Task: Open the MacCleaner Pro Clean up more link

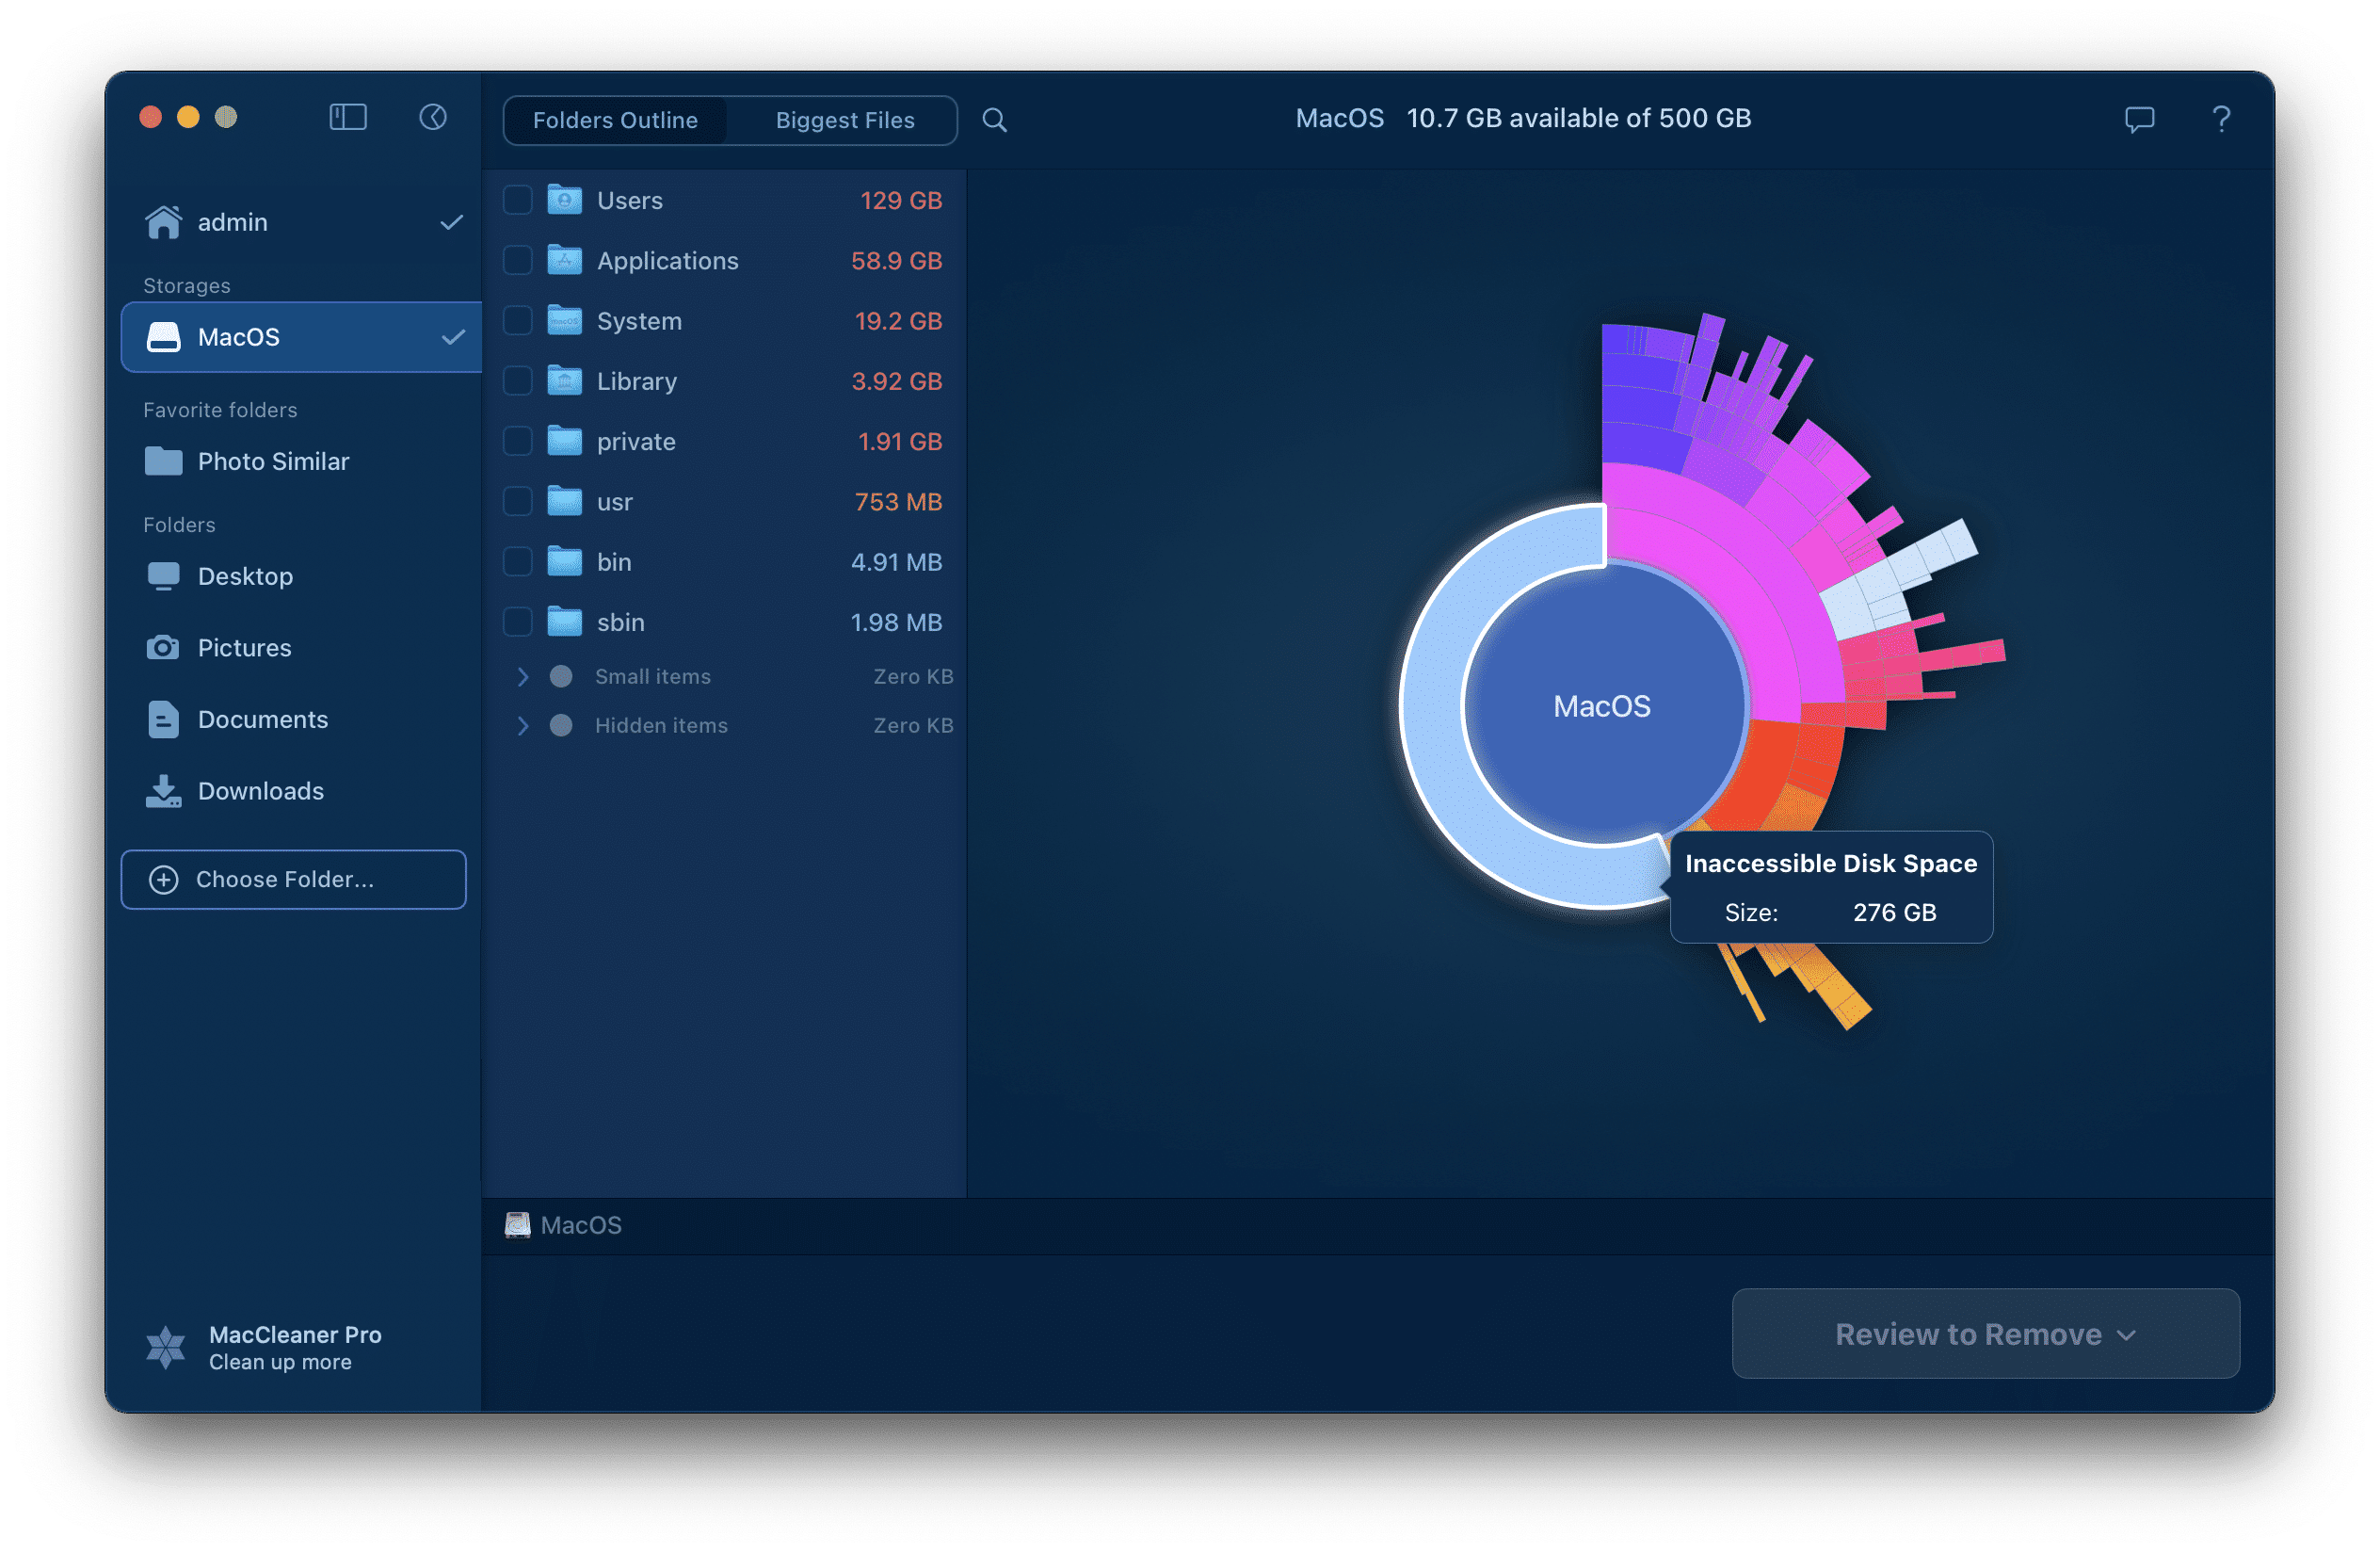Action: (264, 1347)
